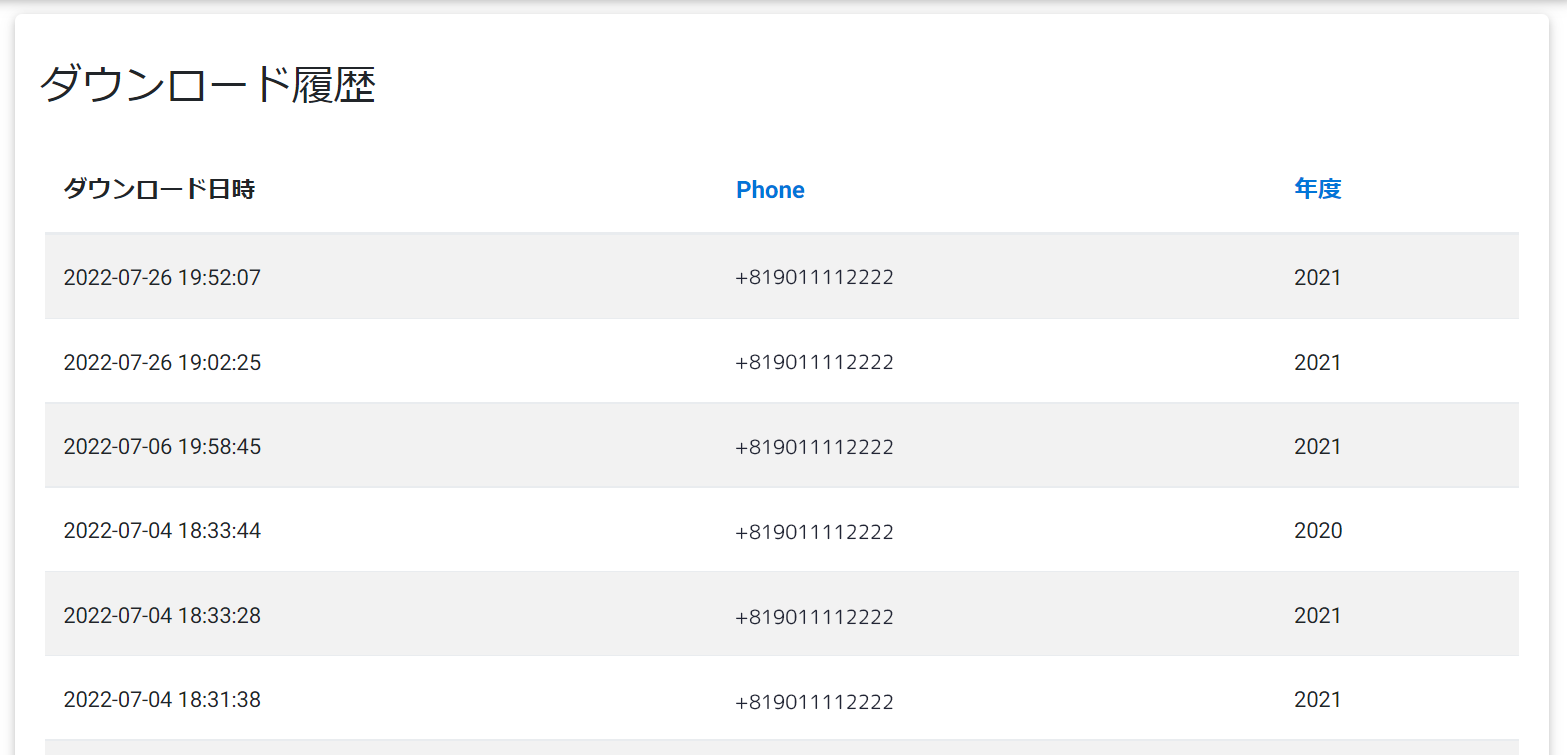This screenshot has height=755, width=1567.
Task: Sort table by the Phone column header
Action: click(770, 190)
